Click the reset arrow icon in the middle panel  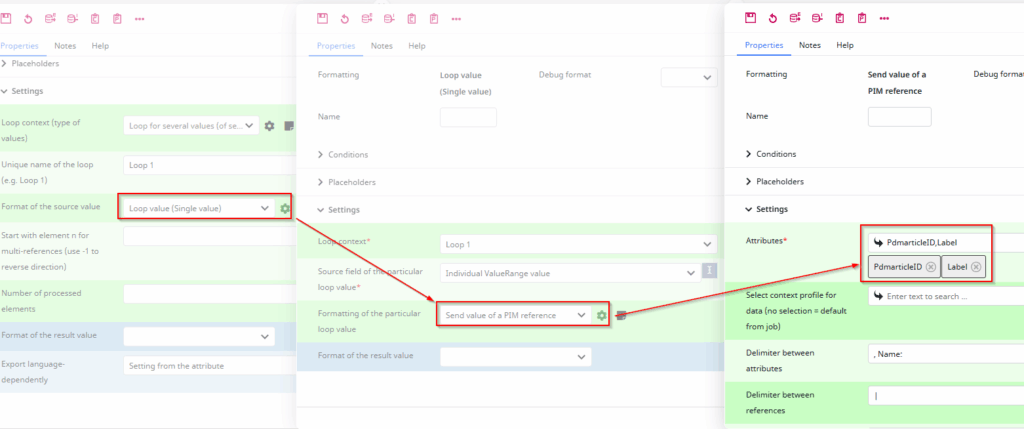pyautogui.click(x=345, y=18)
